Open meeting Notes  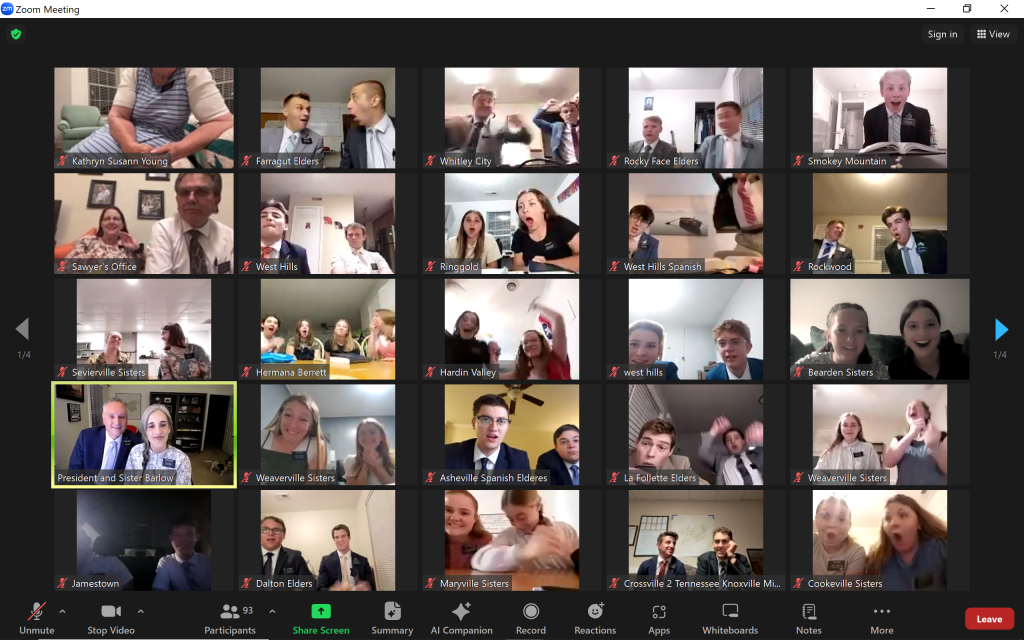tap(809, 617)
